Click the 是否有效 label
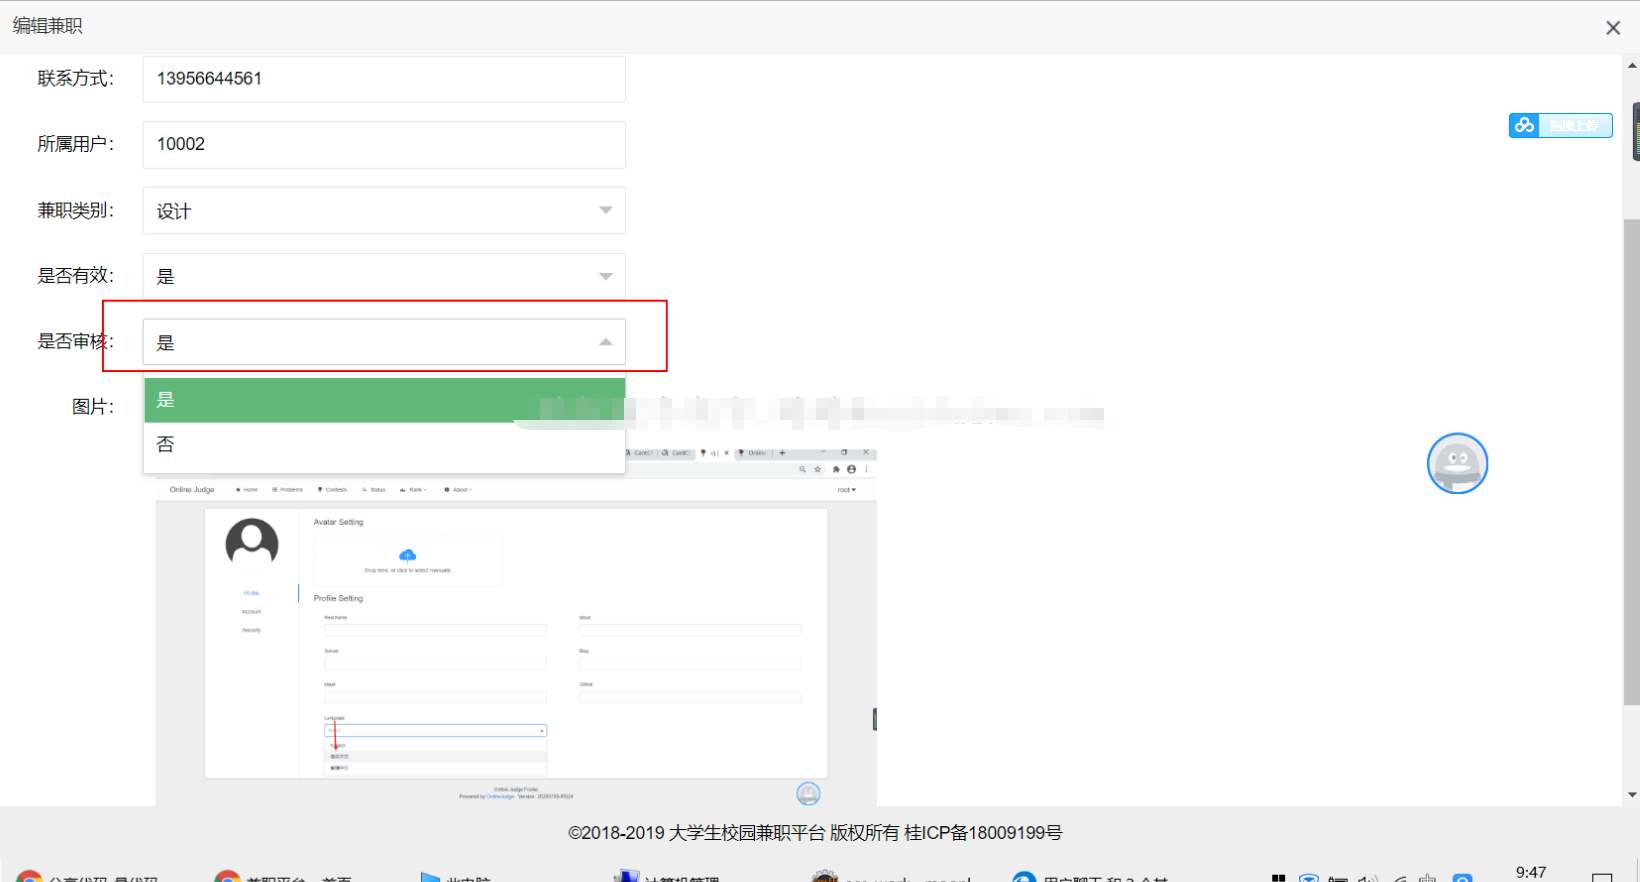The image size is (1640, 882). click(76, 276)
